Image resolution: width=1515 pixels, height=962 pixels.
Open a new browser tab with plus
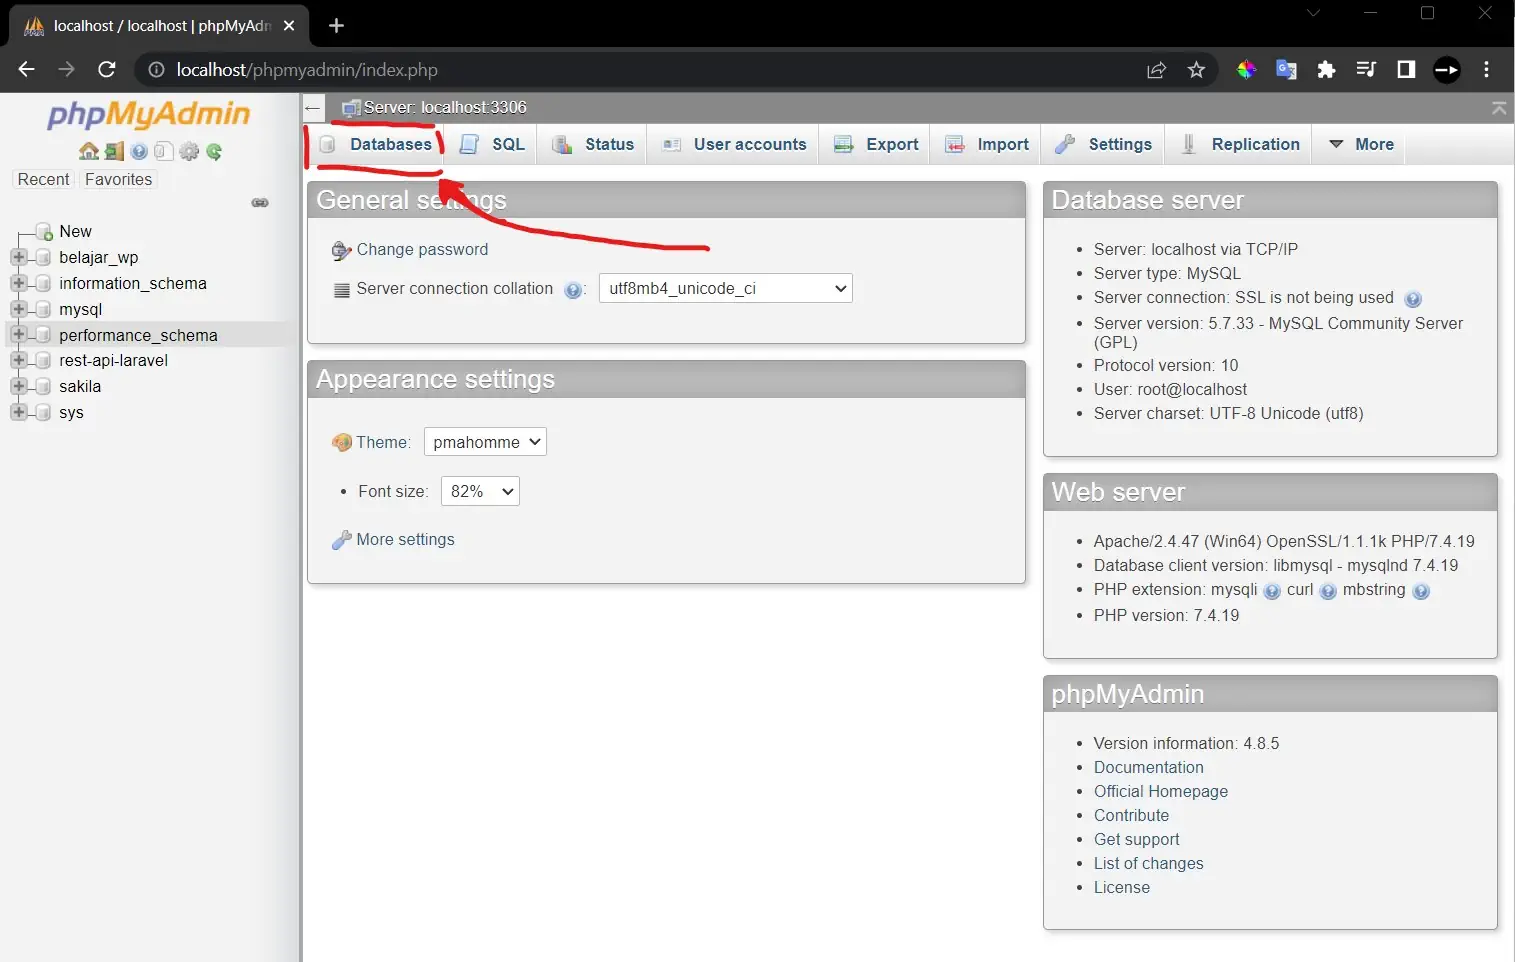pos(336,25)
